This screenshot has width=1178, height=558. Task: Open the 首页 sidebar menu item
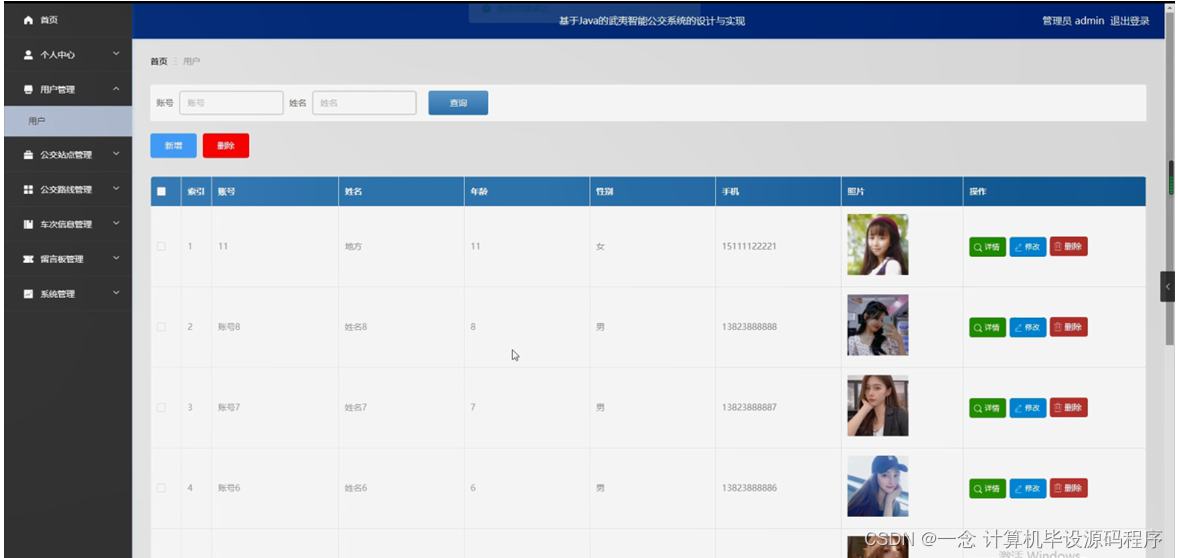68,20
